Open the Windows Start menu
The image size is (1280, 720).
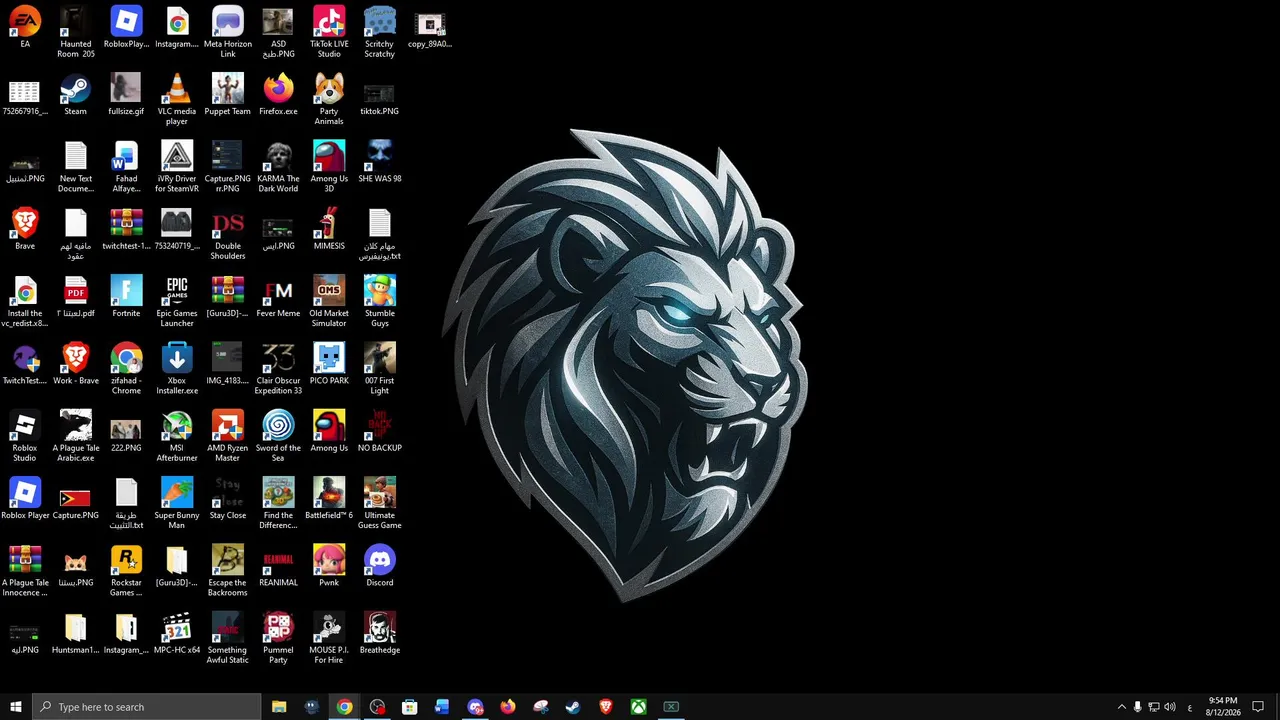click(x=16, y=707)
